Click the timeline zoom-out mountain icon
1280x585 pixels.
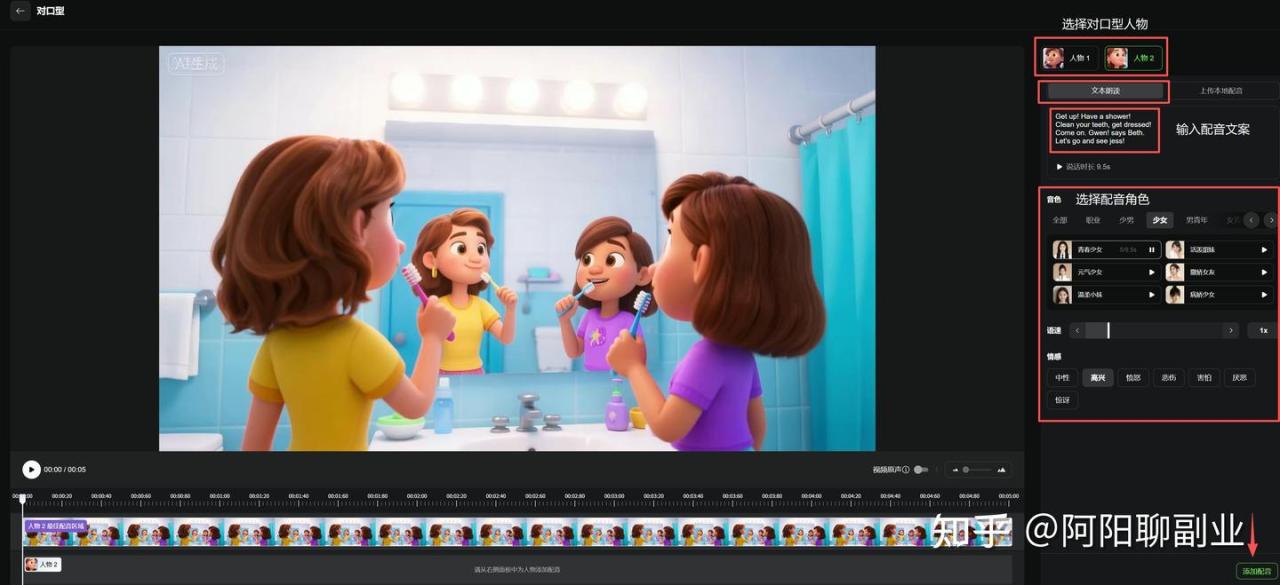pos(955,469)
